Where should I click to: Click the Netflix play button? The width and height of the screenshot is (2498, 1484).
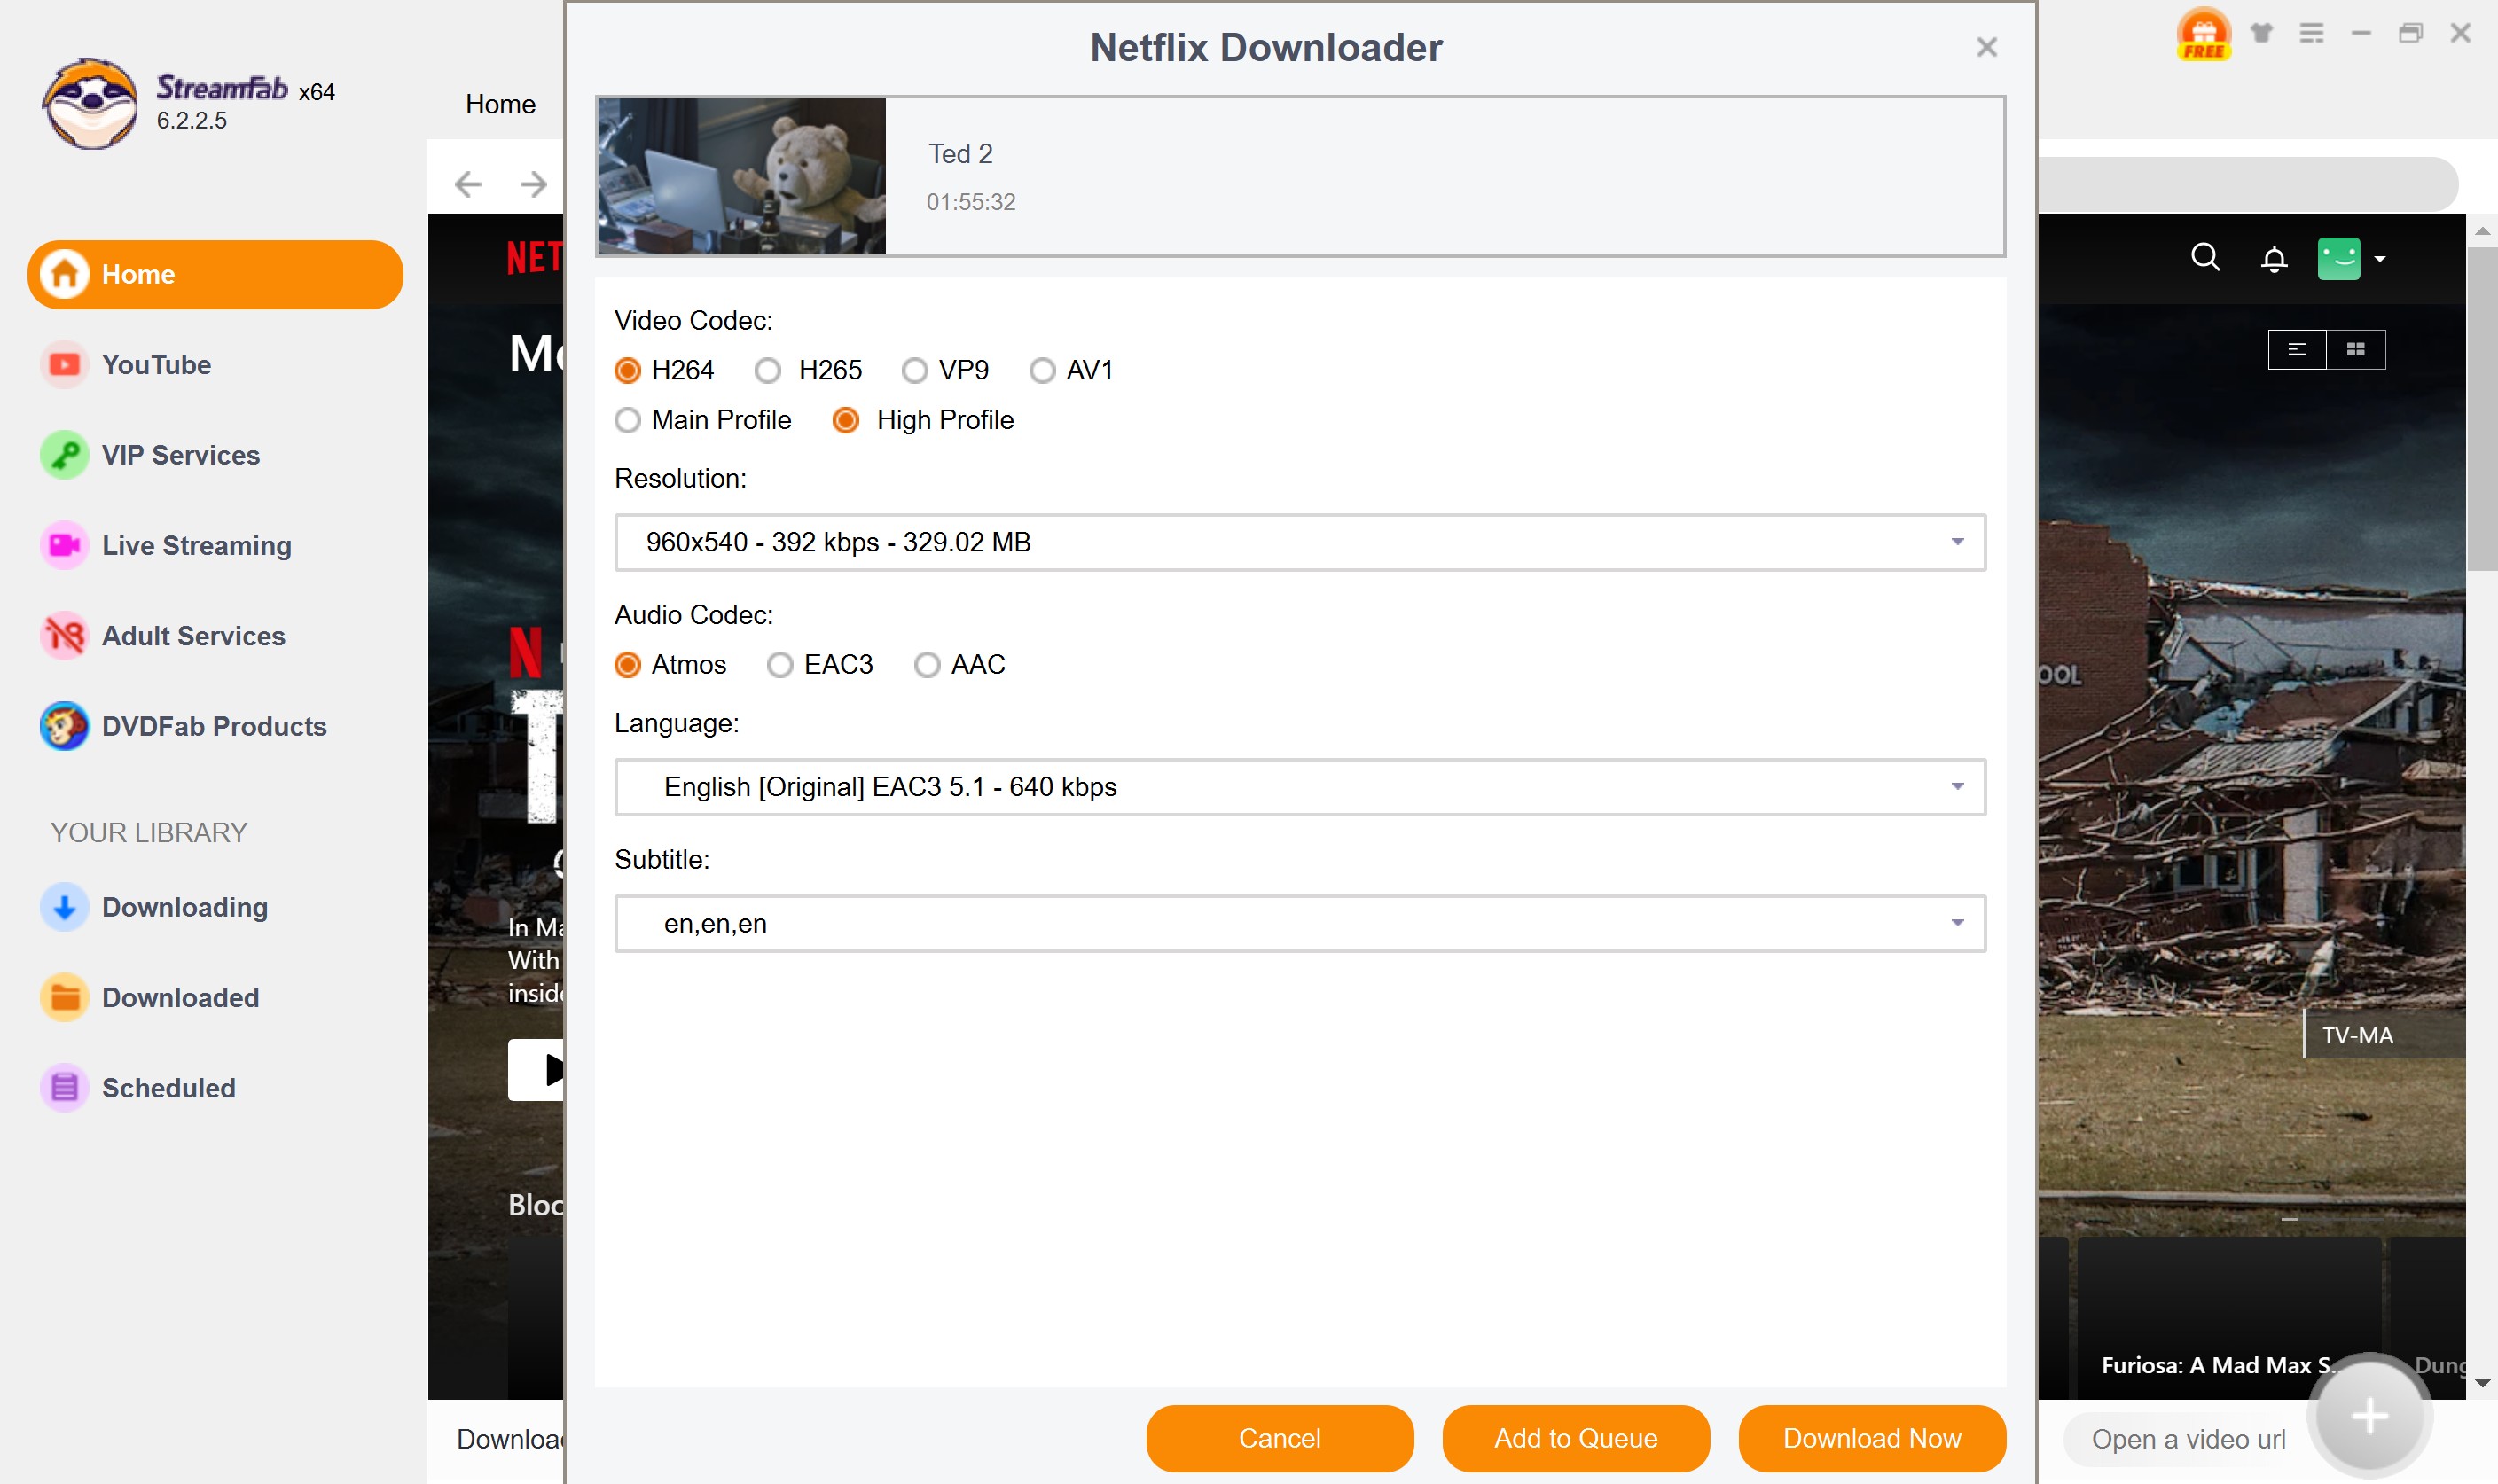point(536,1070)
